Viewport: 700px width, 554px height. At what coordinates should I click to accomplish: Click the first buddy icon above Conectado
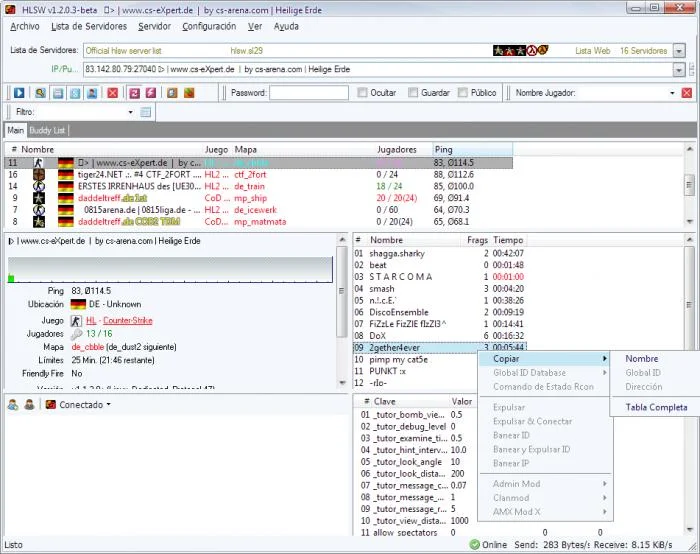(13, 405)
